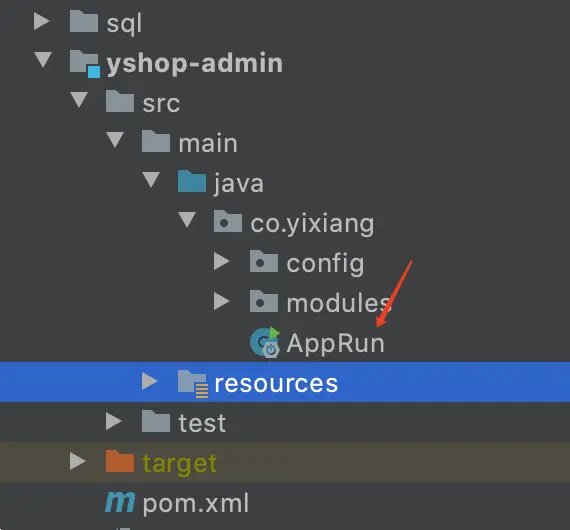Click the orange target folder icon

click(120, 462)
